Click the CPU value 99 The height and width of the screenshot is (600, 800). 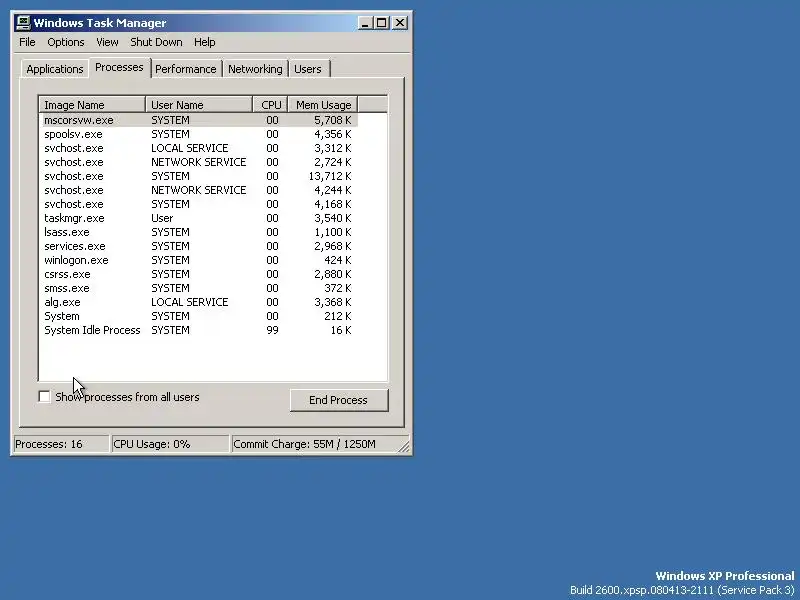(x=272, y=331)
